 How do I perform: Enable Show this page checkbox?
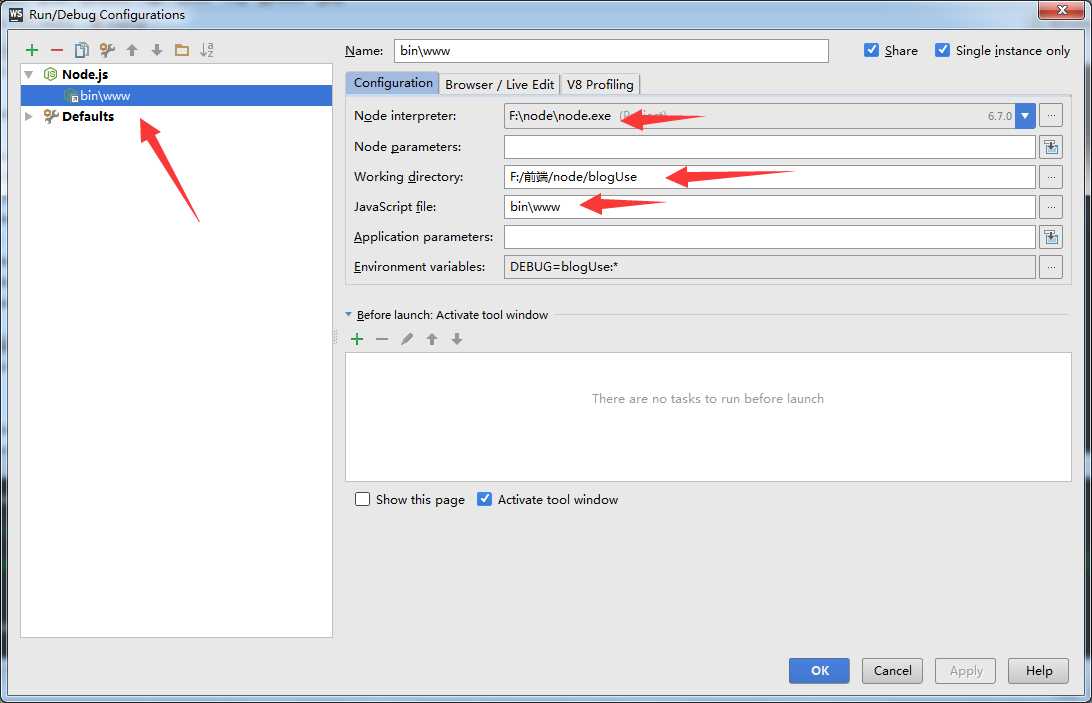click(362, 499)
